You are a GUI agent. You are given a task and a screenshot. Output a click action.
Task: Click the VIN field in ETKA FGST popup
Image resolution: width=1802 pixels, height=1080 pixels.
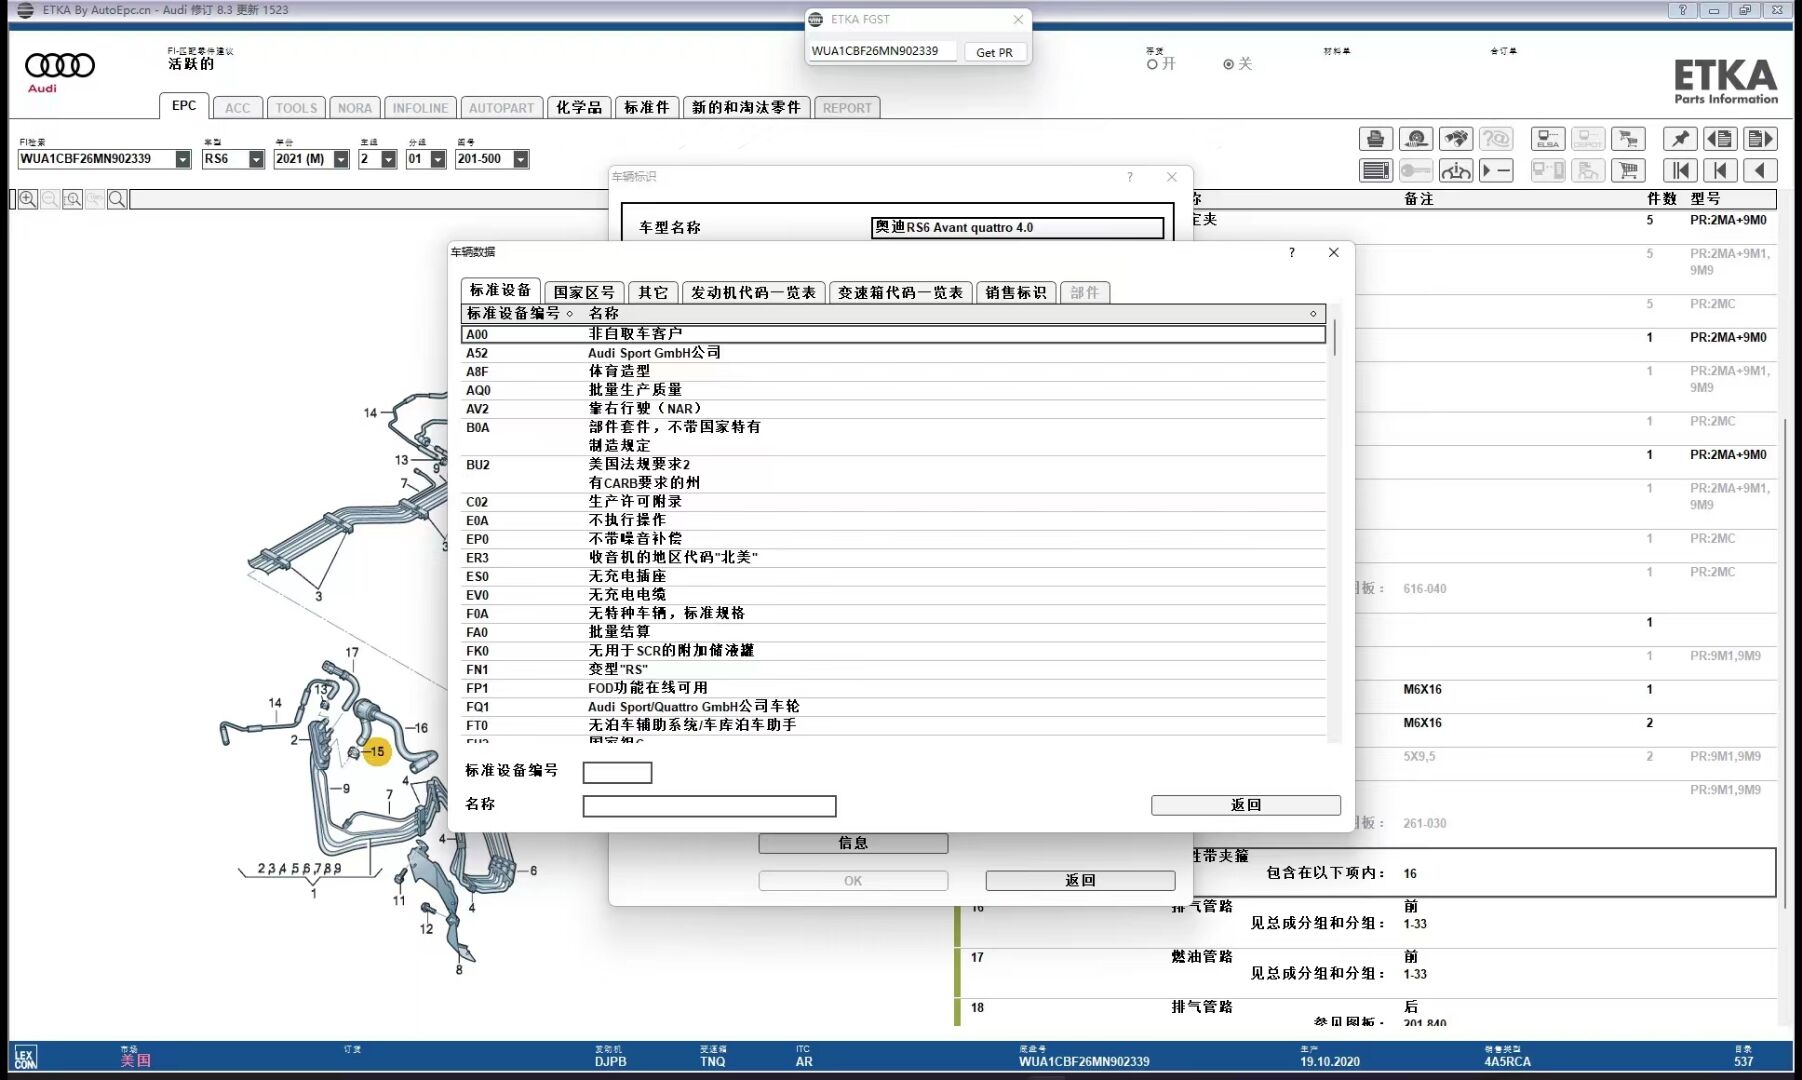click(x=881, y=51)
